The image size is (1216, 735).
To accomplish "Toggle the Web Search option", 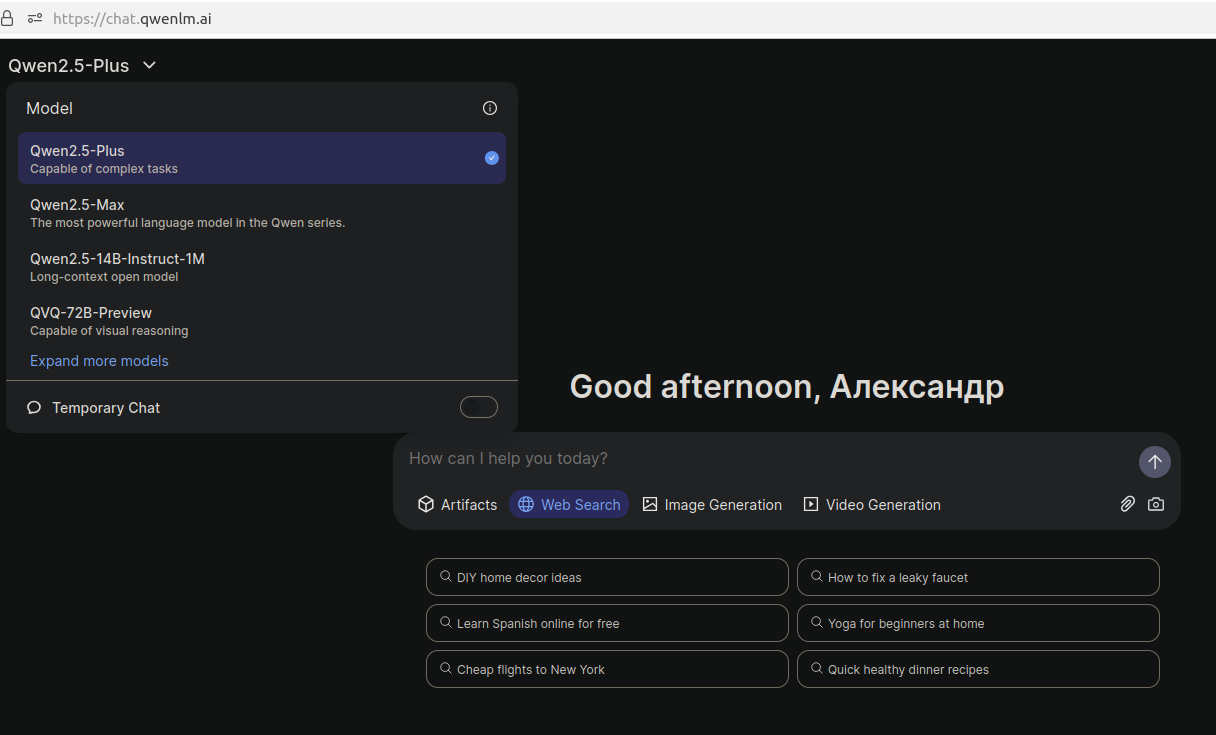I will click(569, 504).
